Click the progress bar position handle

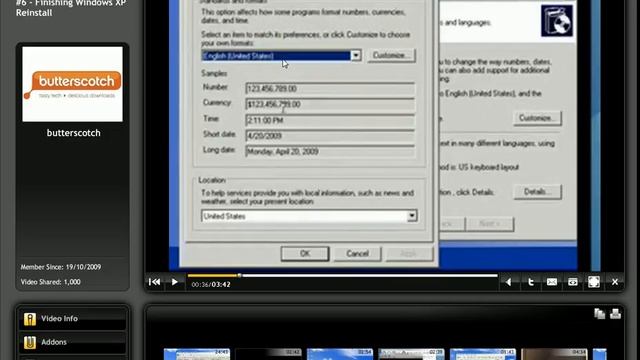[x=240, y=276]
